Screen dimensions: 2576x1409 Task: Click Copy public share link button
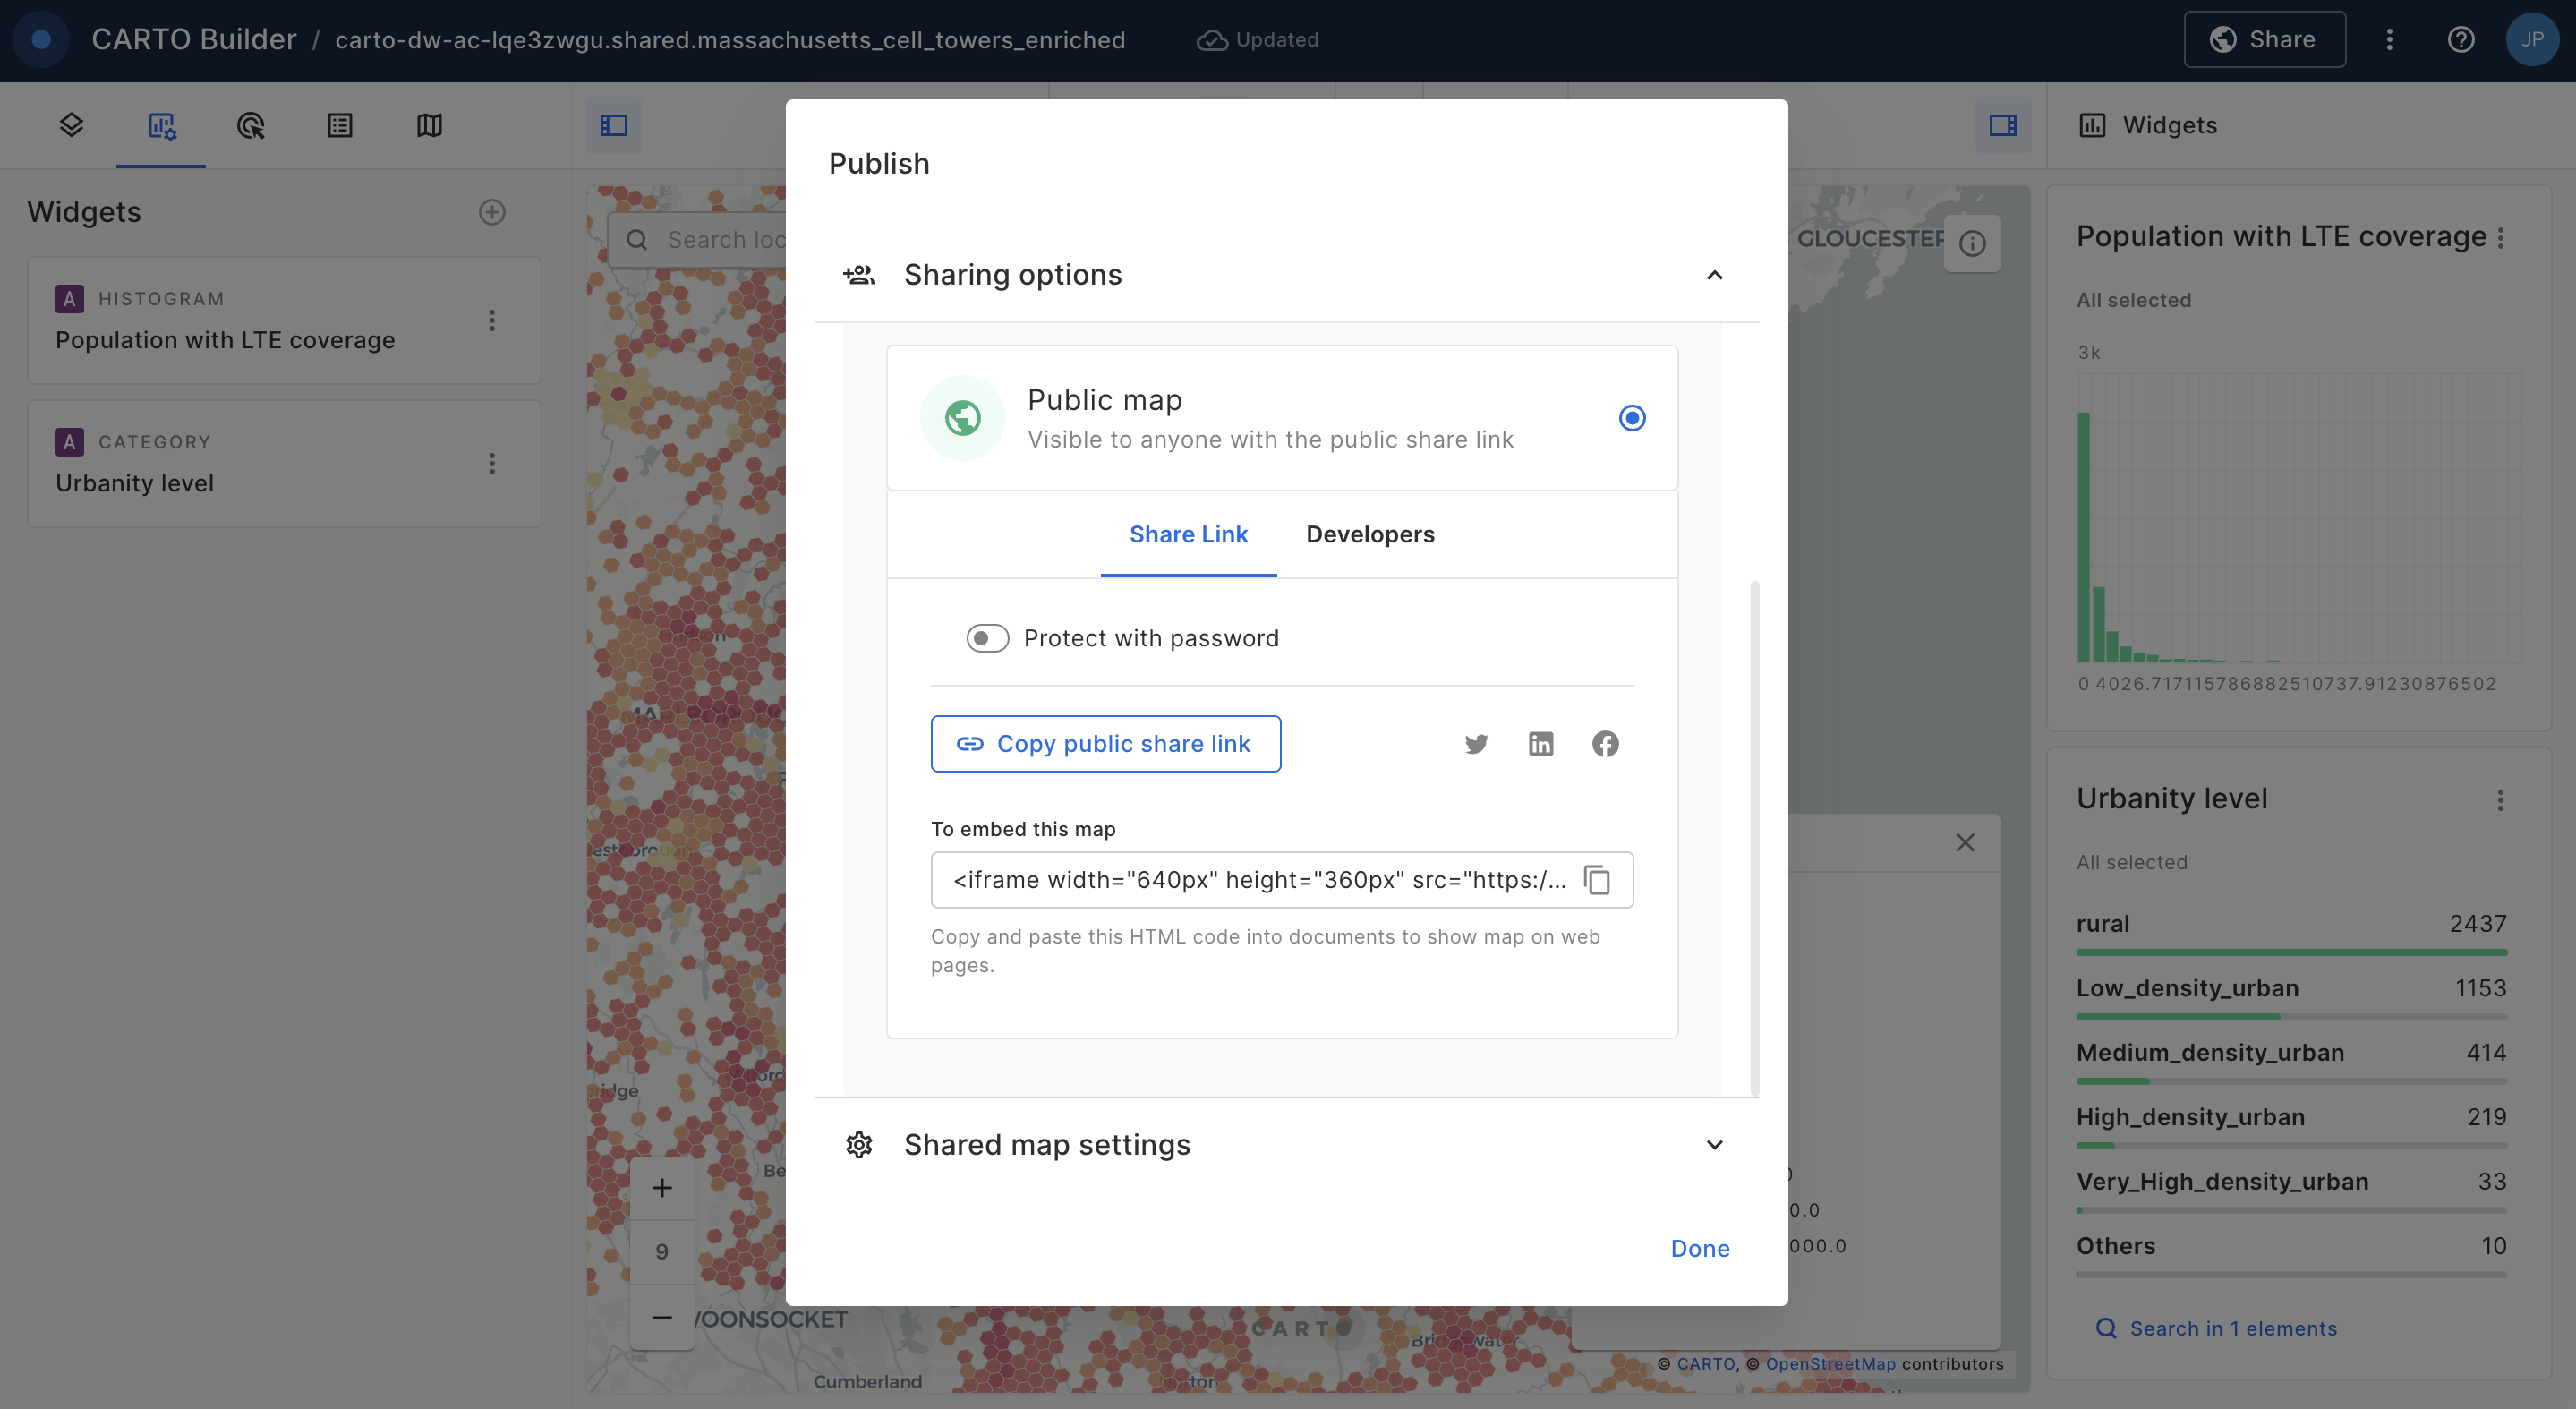pyautogui.click(x=1105, y=744)
